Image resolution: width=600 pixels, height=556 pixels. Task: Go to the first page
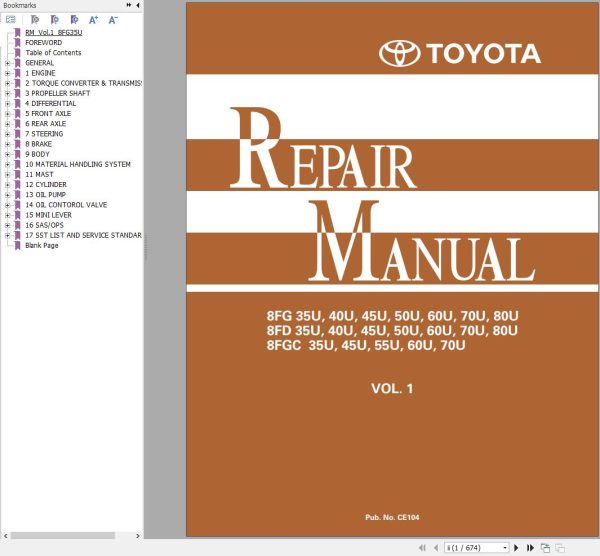coord(422,548)
